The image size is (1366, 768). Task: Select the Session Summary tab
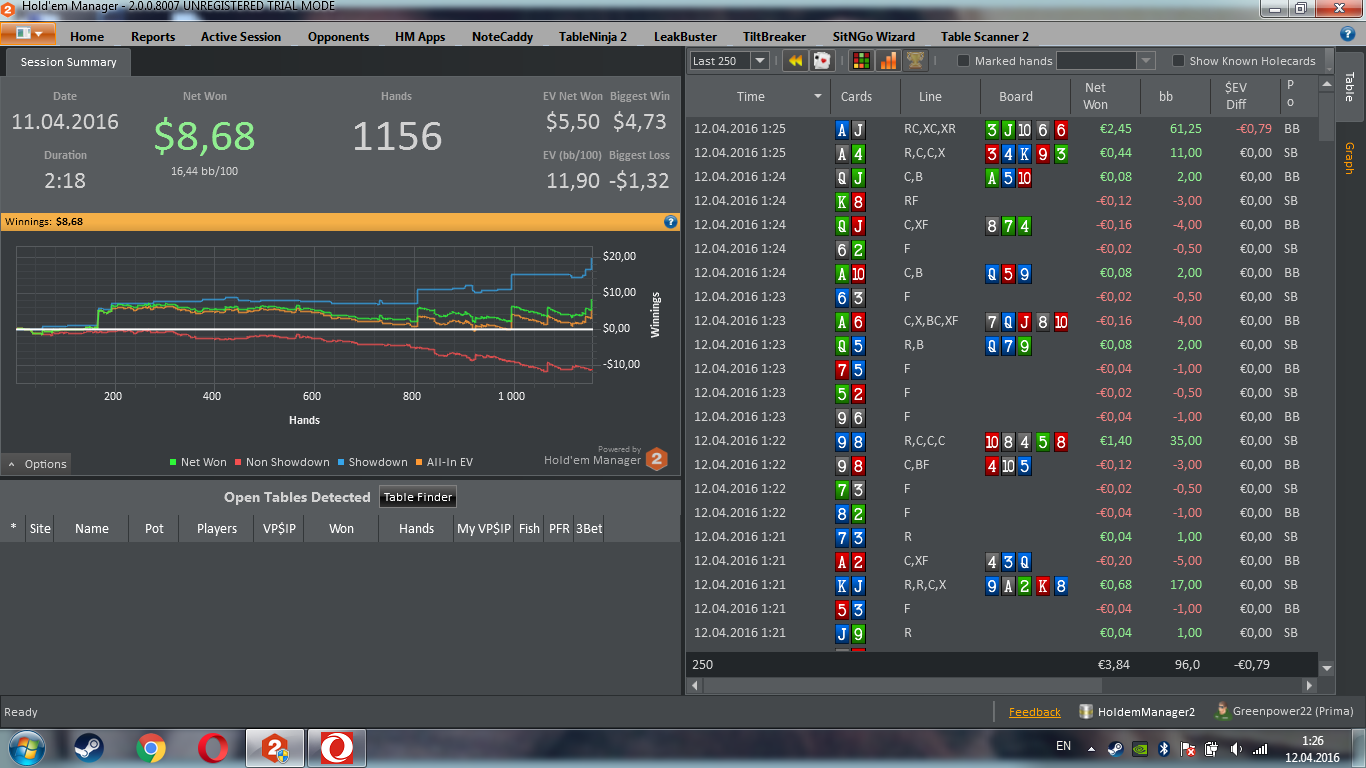point(68,62)
